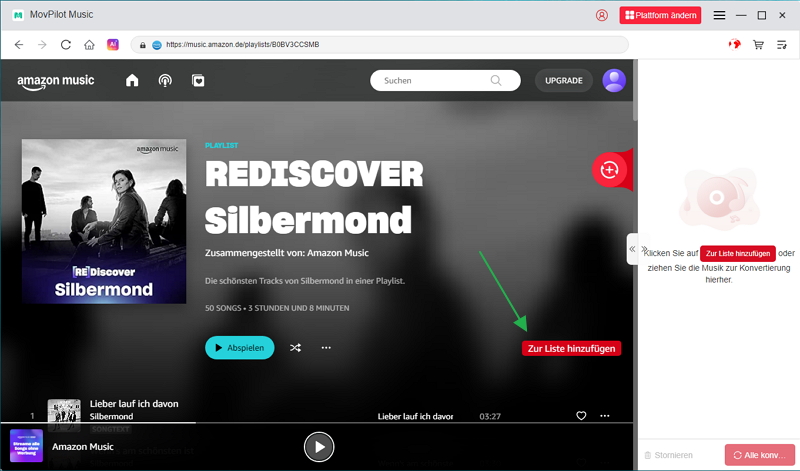
Task: Click the REDISCOVER Silbermond playlist cover
Action: (x=104, y=221)
